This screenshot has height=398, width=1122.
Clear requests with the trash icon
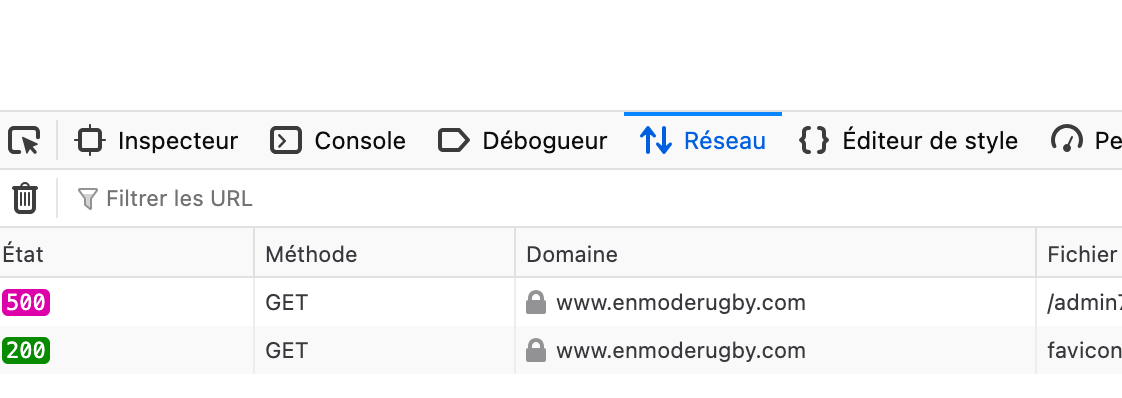[25, 198]
